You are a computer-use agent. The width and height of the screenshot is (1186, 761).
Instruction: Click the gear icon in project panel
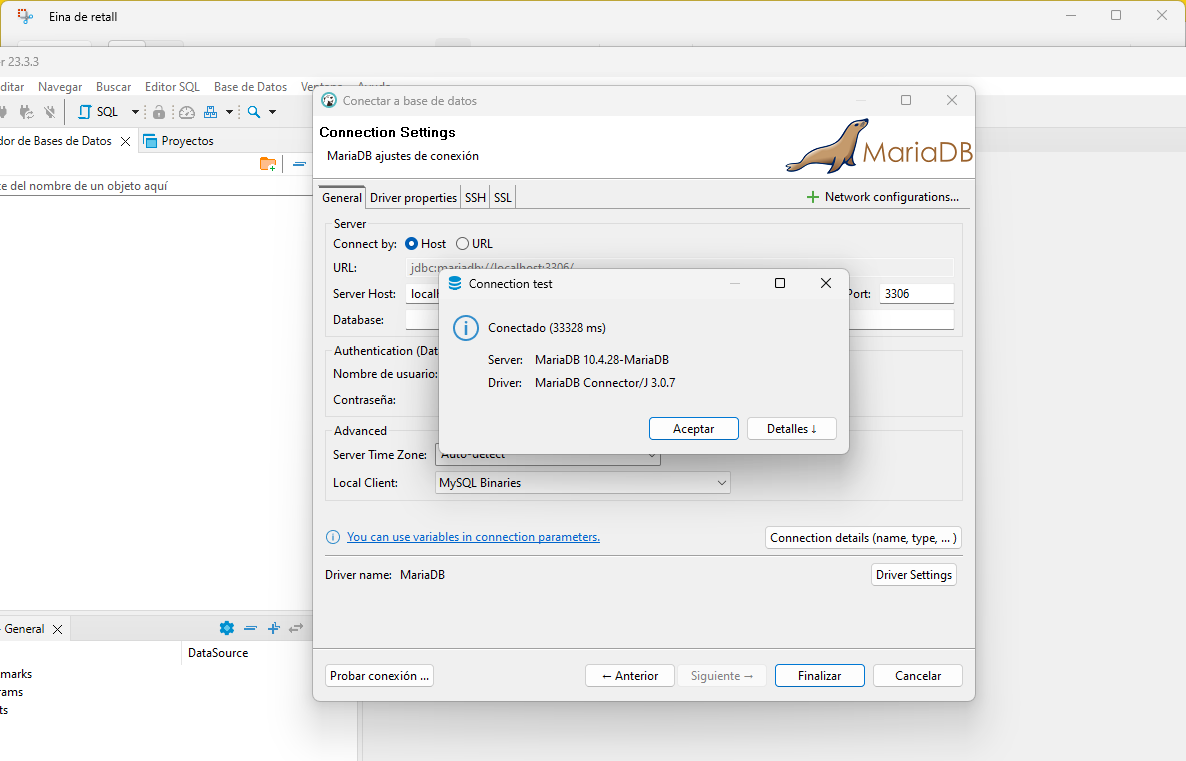pyautogui.click(x=226, y=628)
